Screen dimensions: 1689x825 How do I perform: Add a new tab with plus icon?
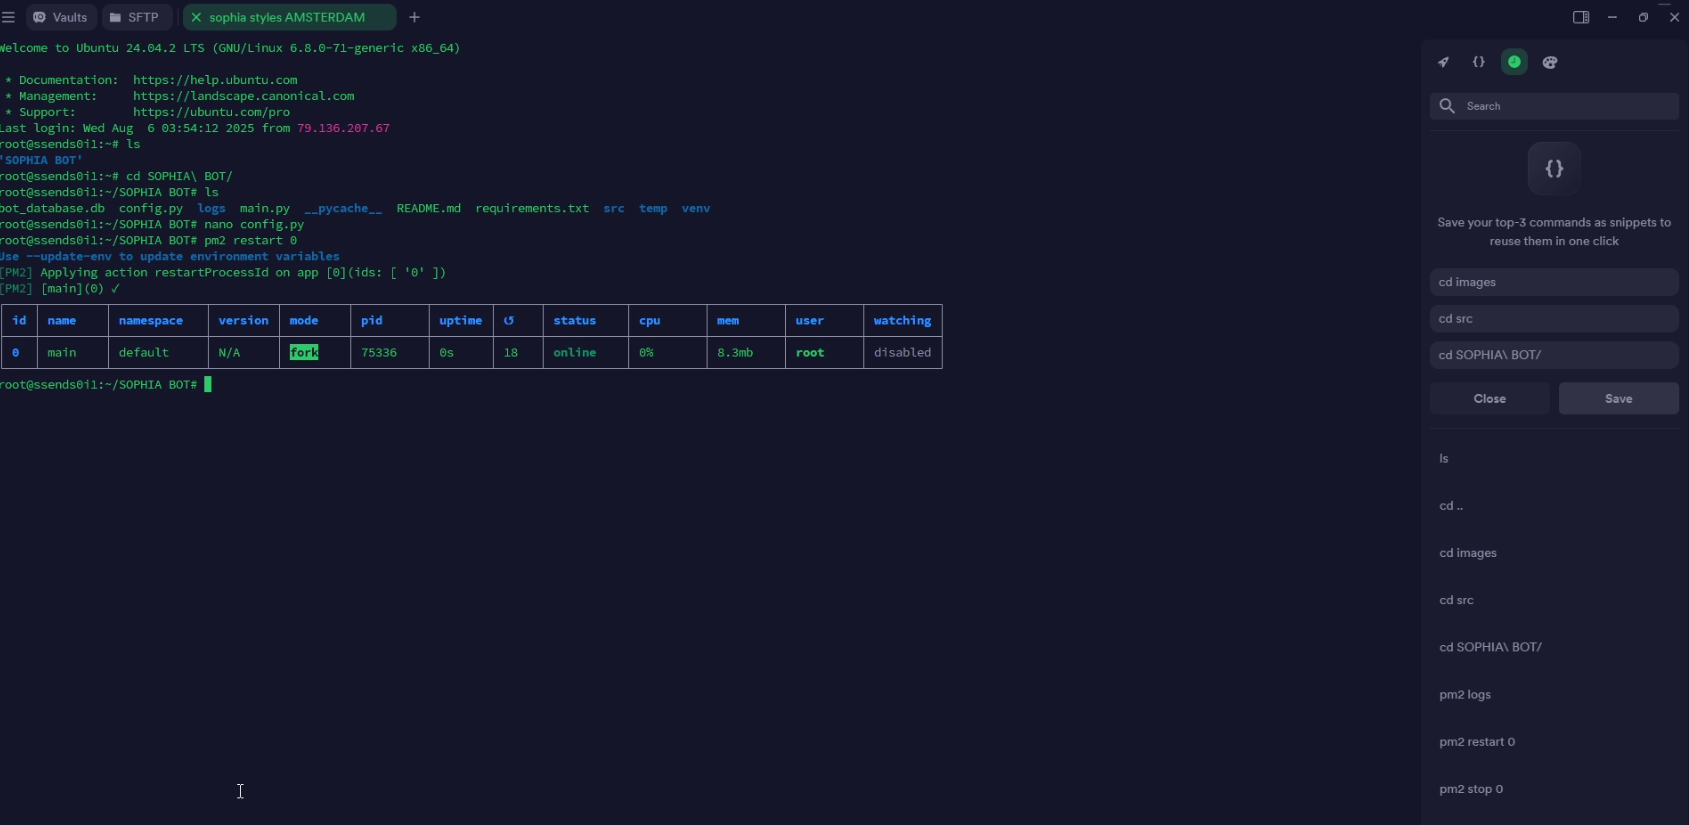coord(414,17)
